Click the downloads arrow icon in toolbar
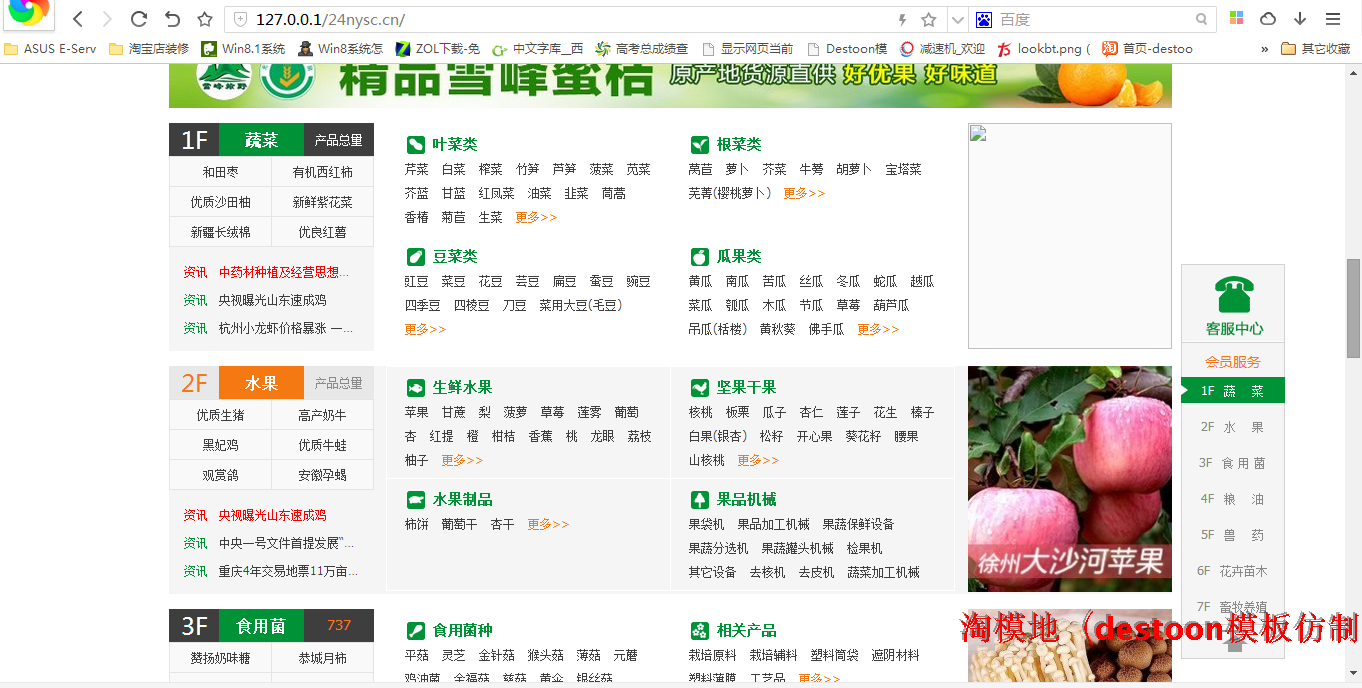The height and width of the screenshot is (688, 1362). coord(1300,19)
